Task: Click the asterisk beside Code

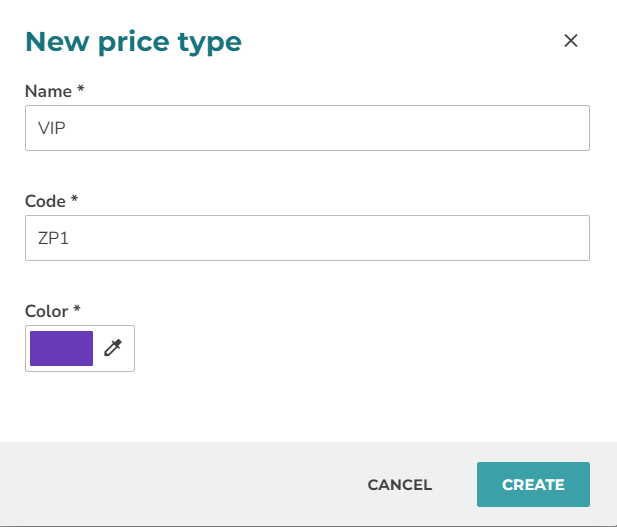Action: click(x=74, y=198)
